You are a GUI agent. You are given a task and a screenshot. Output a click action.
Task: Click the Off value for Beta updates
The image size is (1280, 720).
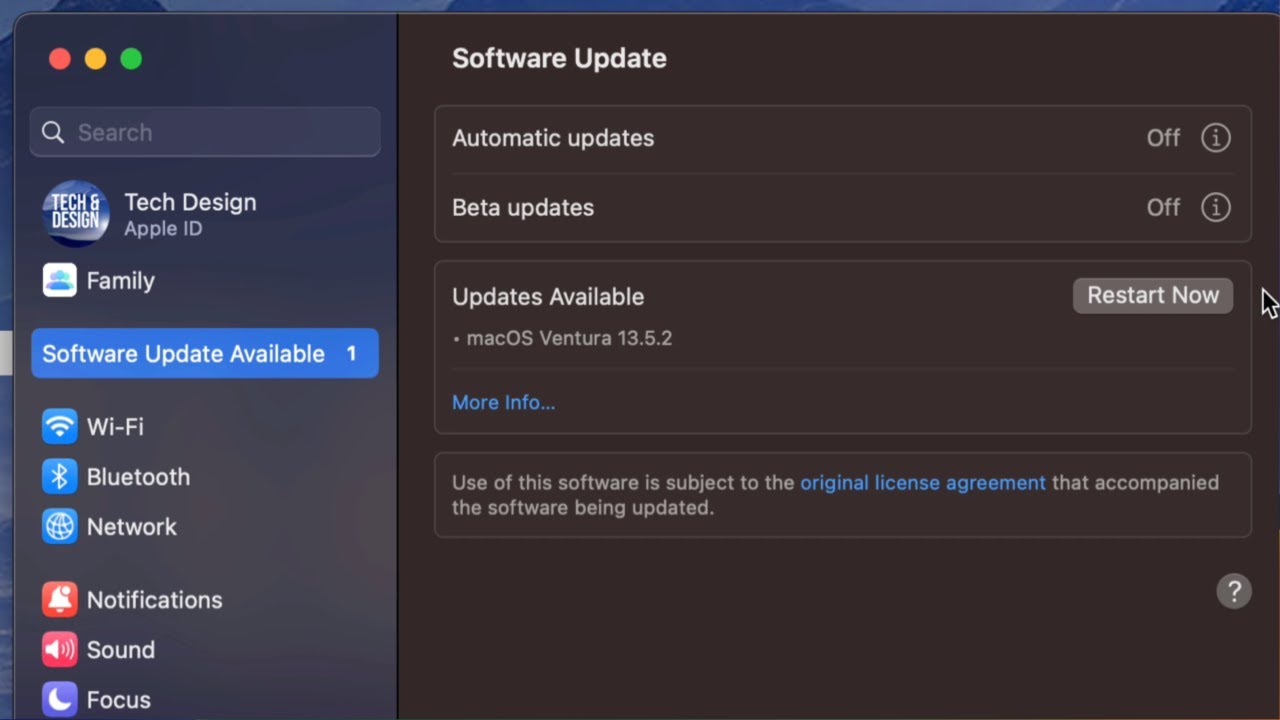coord(1163,208)
